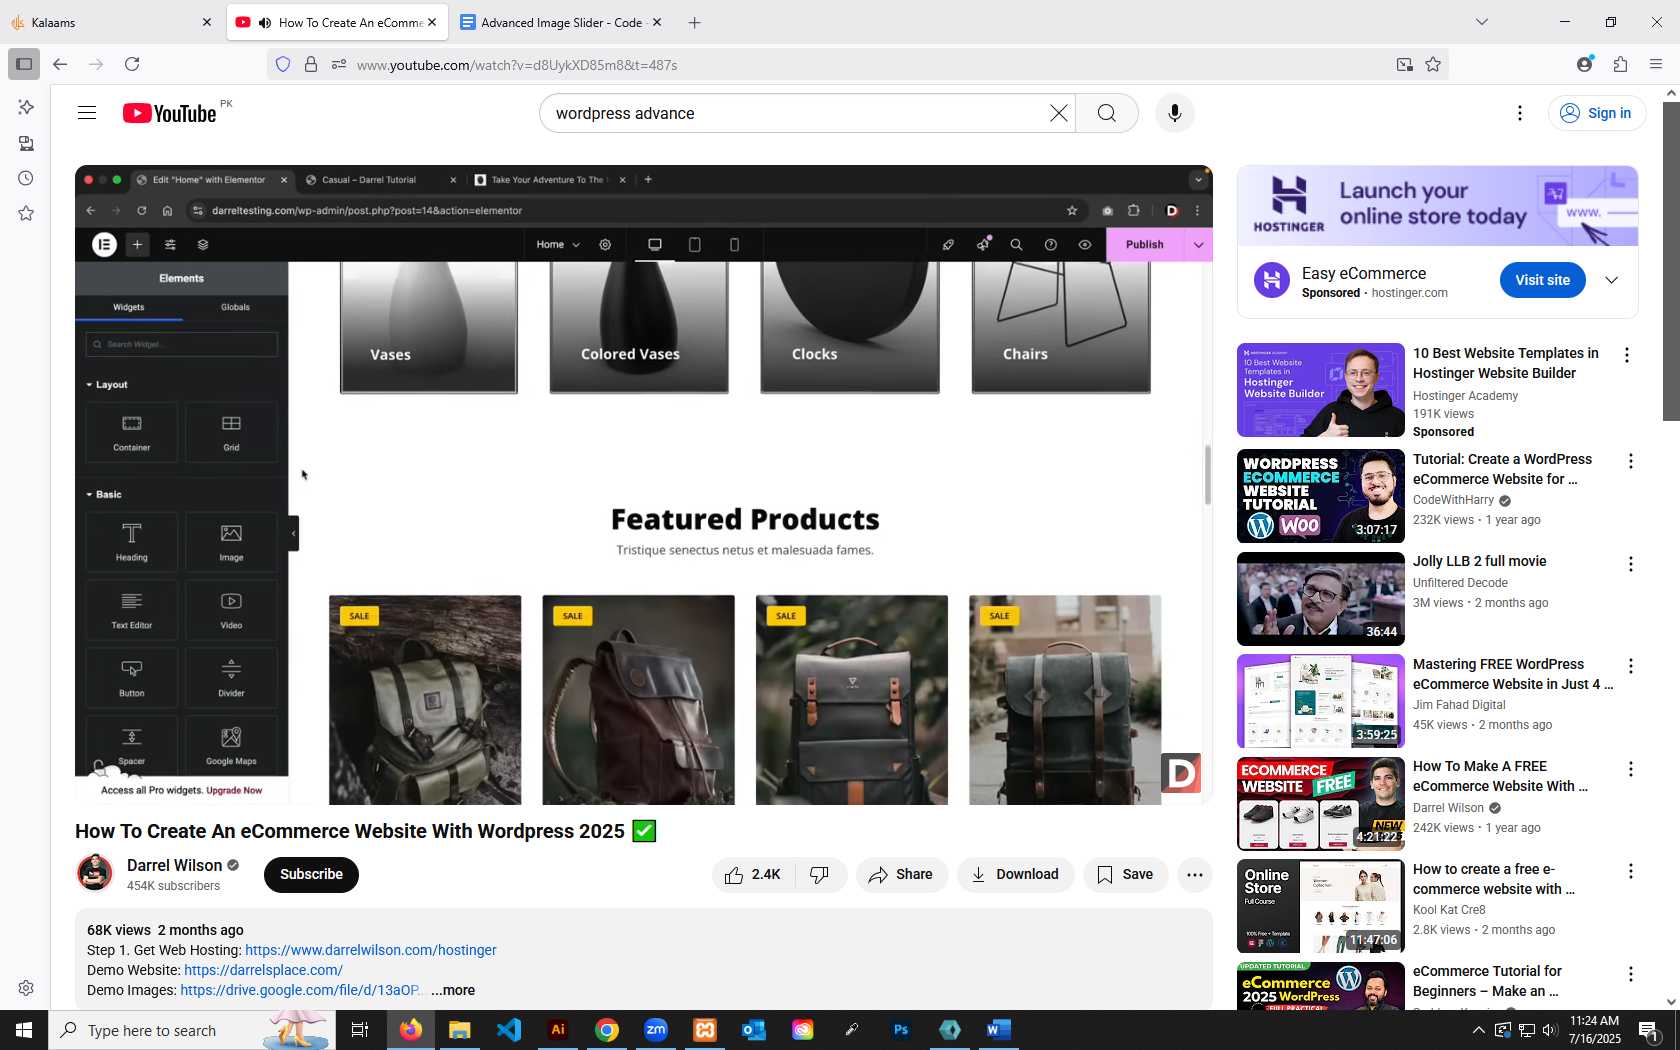This screenshot has width=1680, height=1050.
Task: Open Darrel Wilson channel avatar
Action: 95,873
